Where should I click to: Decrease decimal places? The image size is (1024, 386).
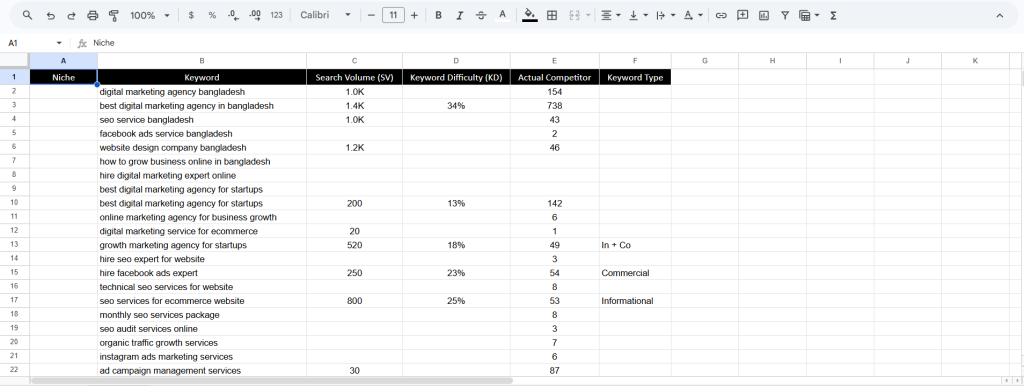coord(234,15)
